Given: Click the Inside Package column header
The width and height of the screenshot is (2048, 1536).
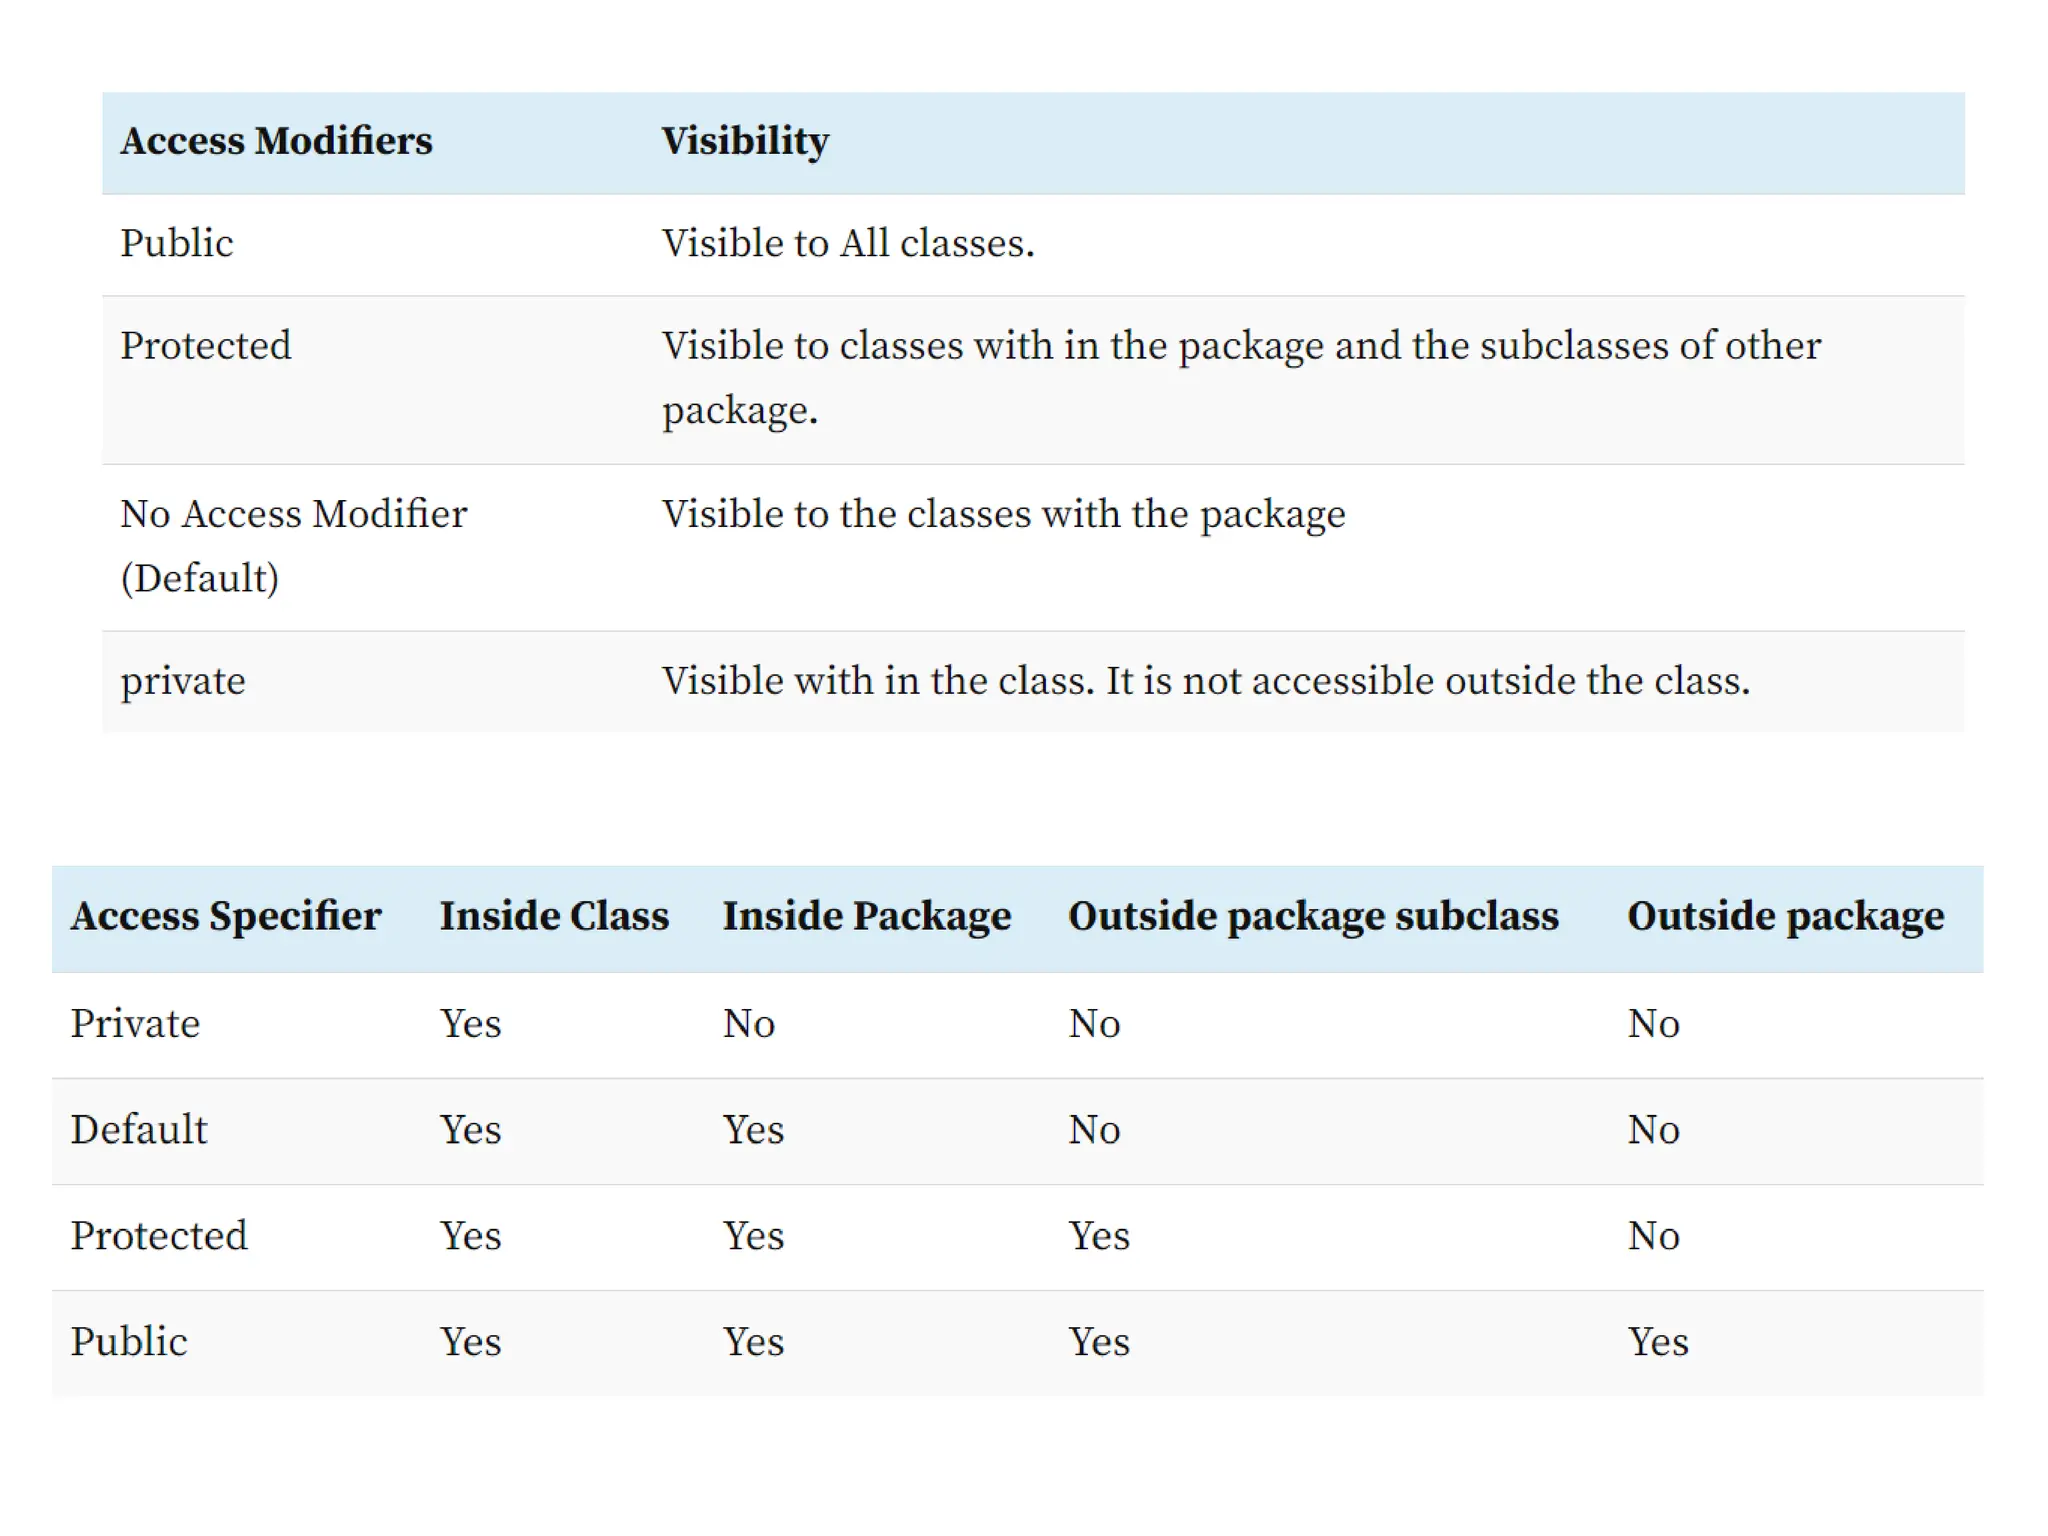Looking at the screenshot, I should pyautogui.click(x=867, y=916).
